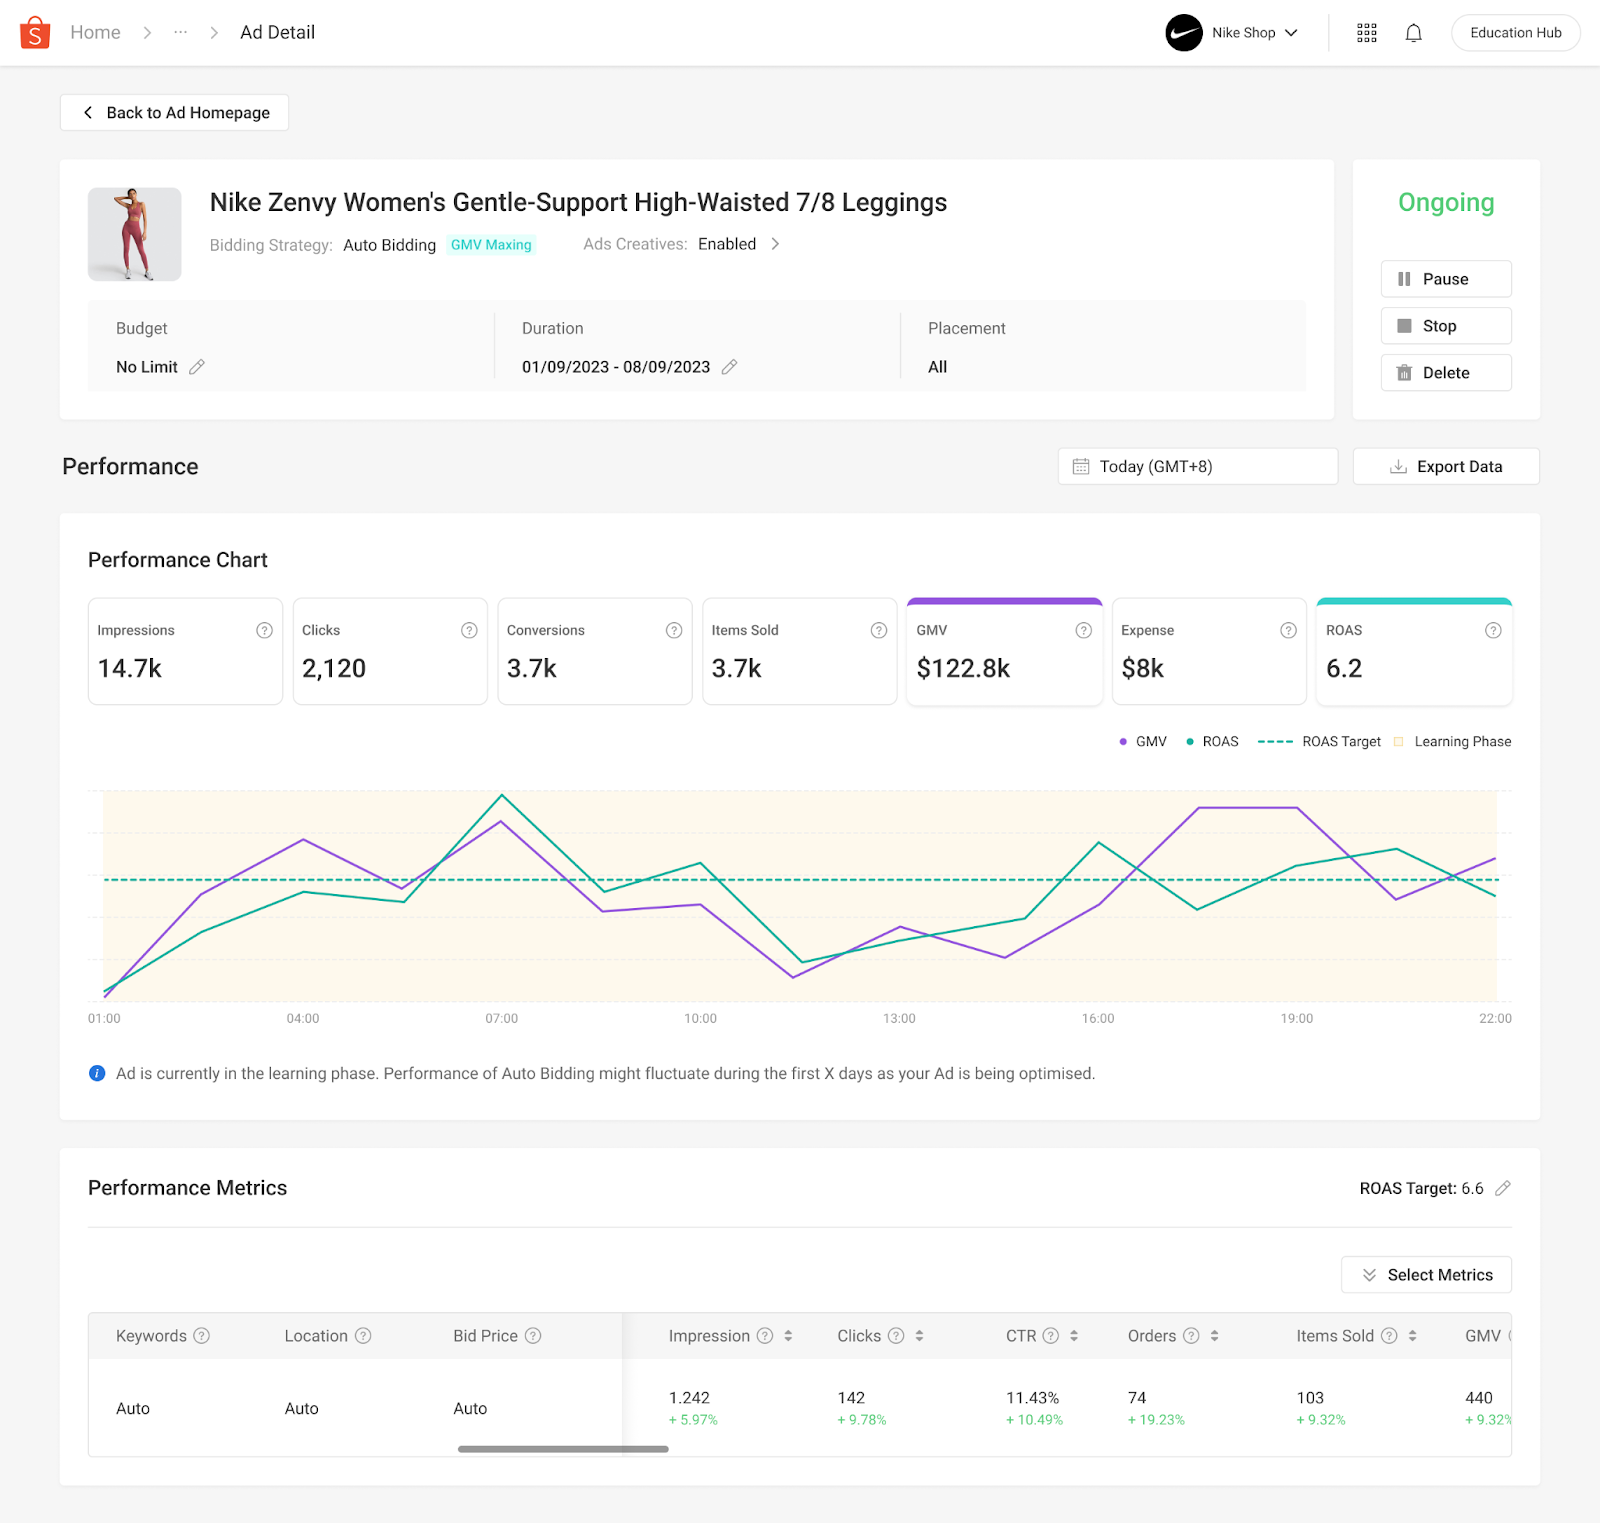
Task: Click the +19.23% orders change
Action: coord(1156,1420)
